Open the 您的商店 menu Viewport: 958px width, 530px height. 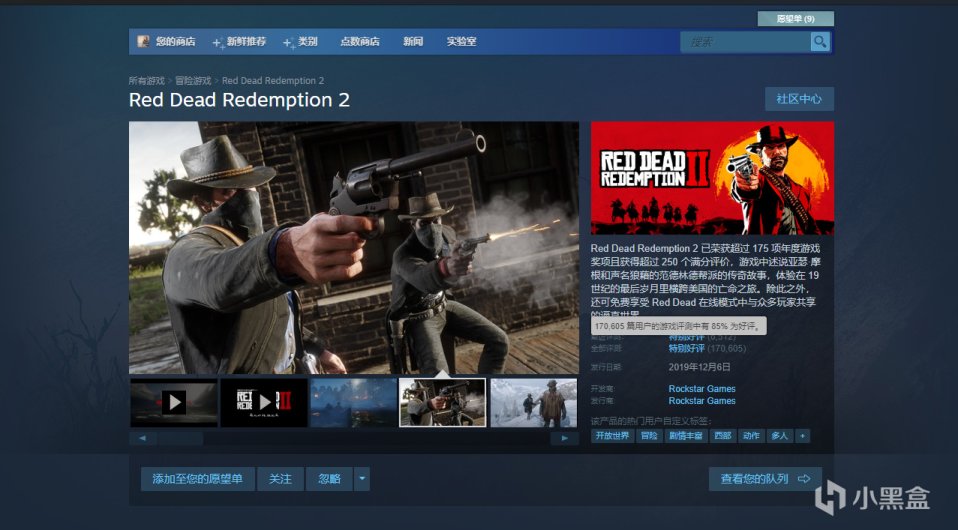175,42
